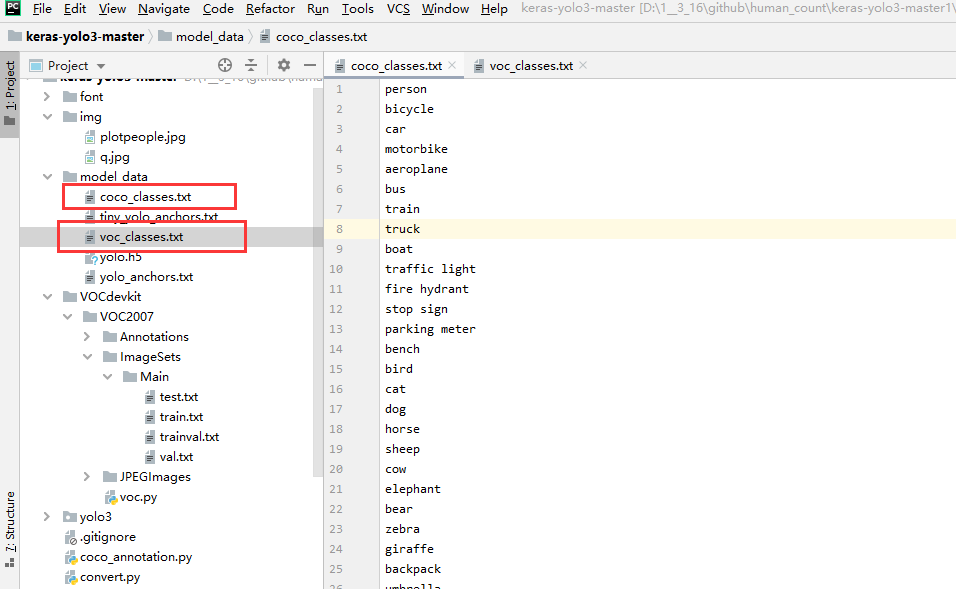This screenshot has width=956, height=589.
Task: Click model_data in the breadcrumb
Action: (209, 37)
